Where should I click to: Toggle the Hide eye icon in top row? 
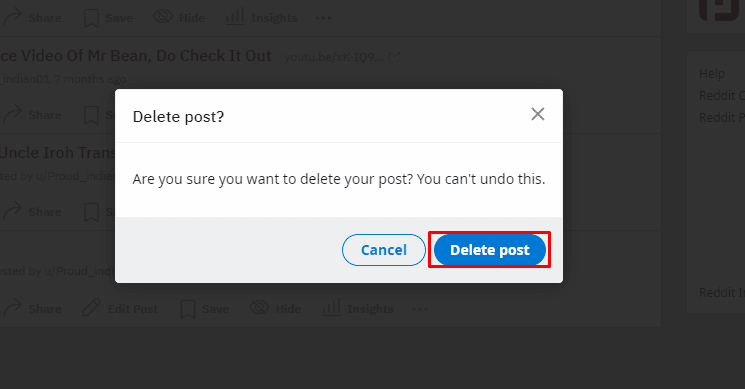tap(163, 17)
